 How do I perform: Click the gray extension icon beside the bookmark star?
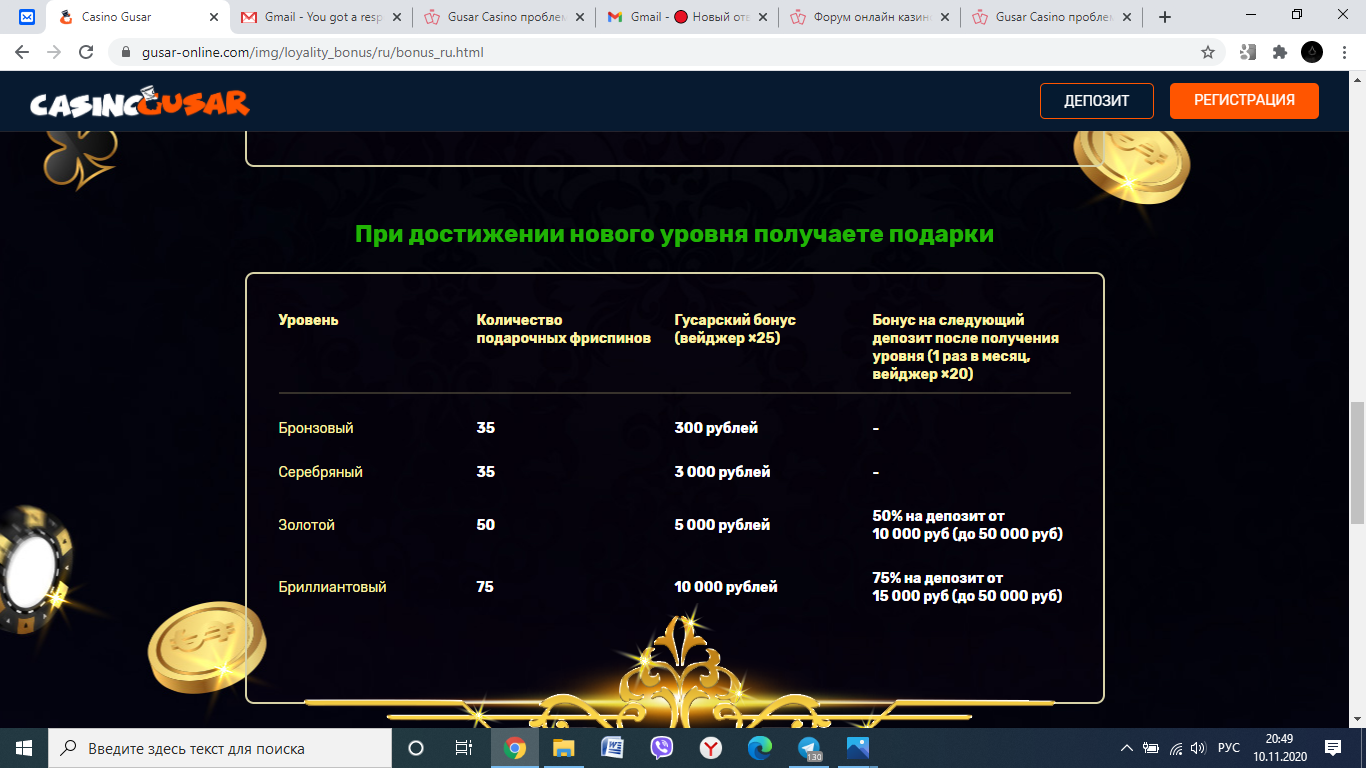click(x=1247, y=52)
